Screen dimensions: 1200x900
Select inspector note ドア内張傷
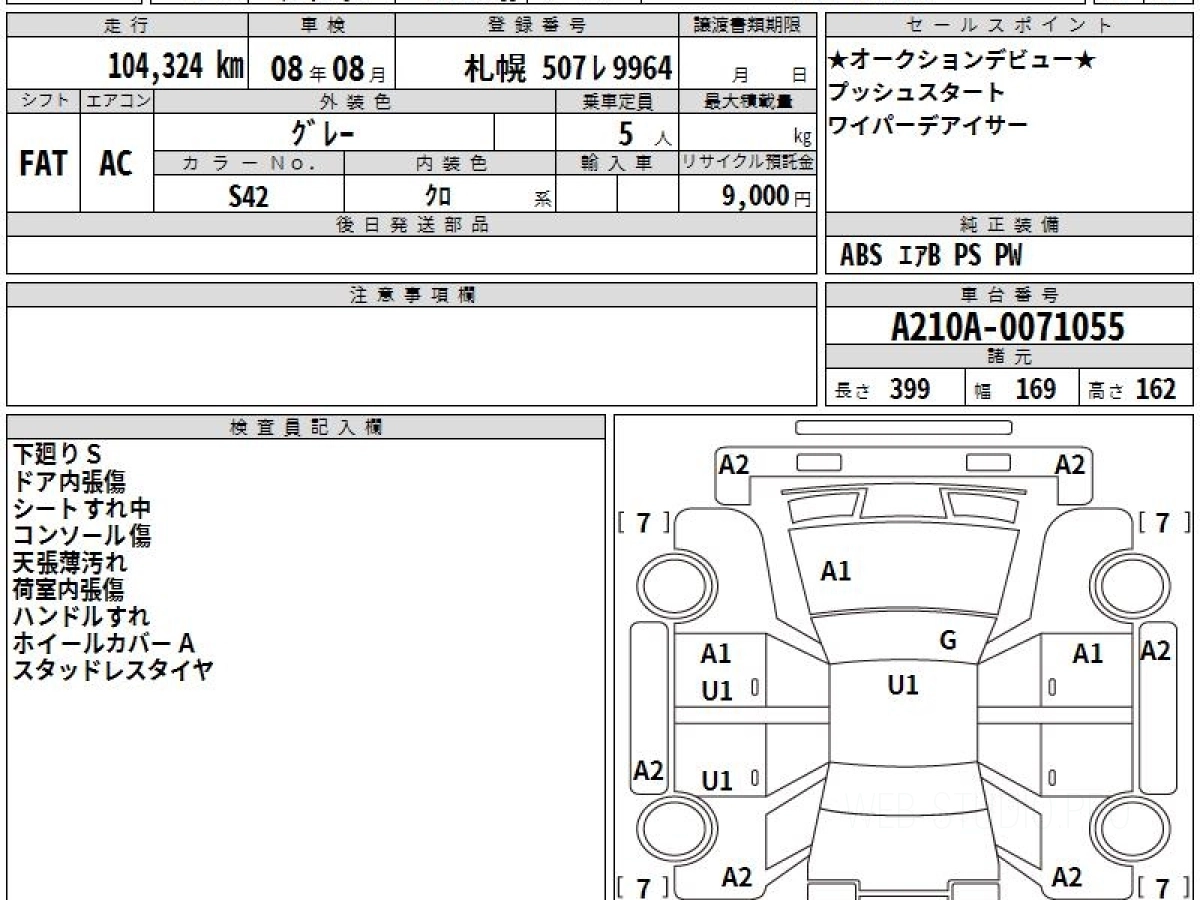point(68,481)
